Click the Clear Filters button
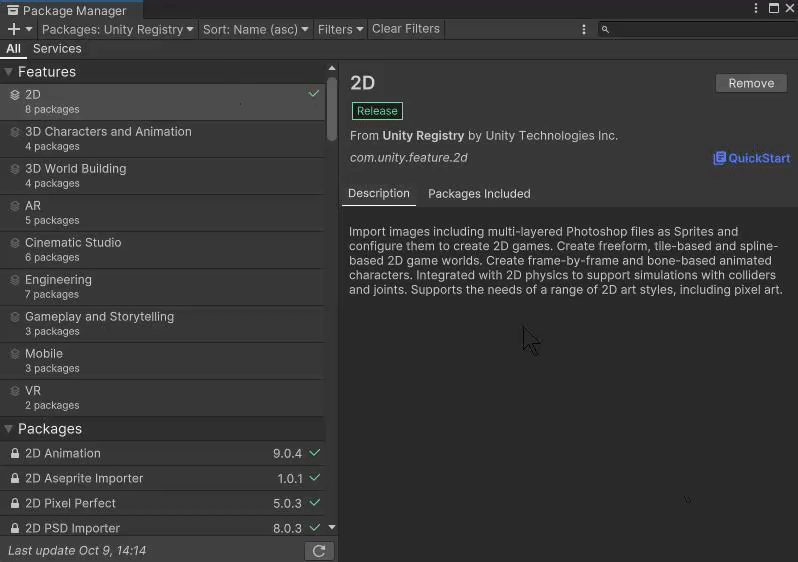Viewport: 798px width, 562px height. pyautogui.click(x=406, y=29)
